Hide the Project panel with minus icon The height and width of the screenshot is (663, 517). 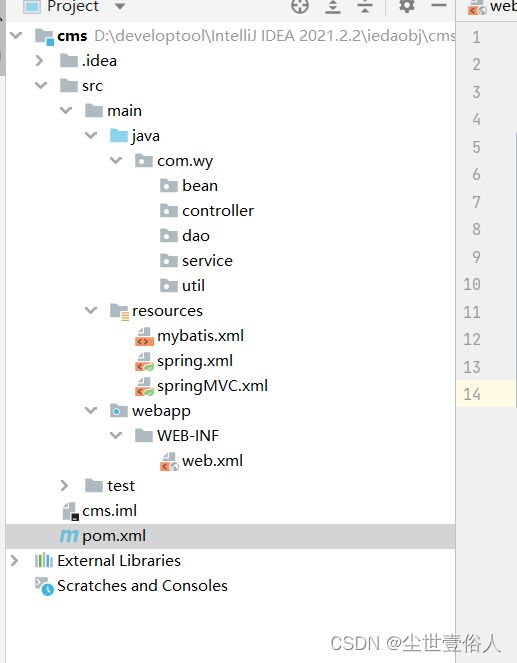pyautogui.click(x=439, y=5)
